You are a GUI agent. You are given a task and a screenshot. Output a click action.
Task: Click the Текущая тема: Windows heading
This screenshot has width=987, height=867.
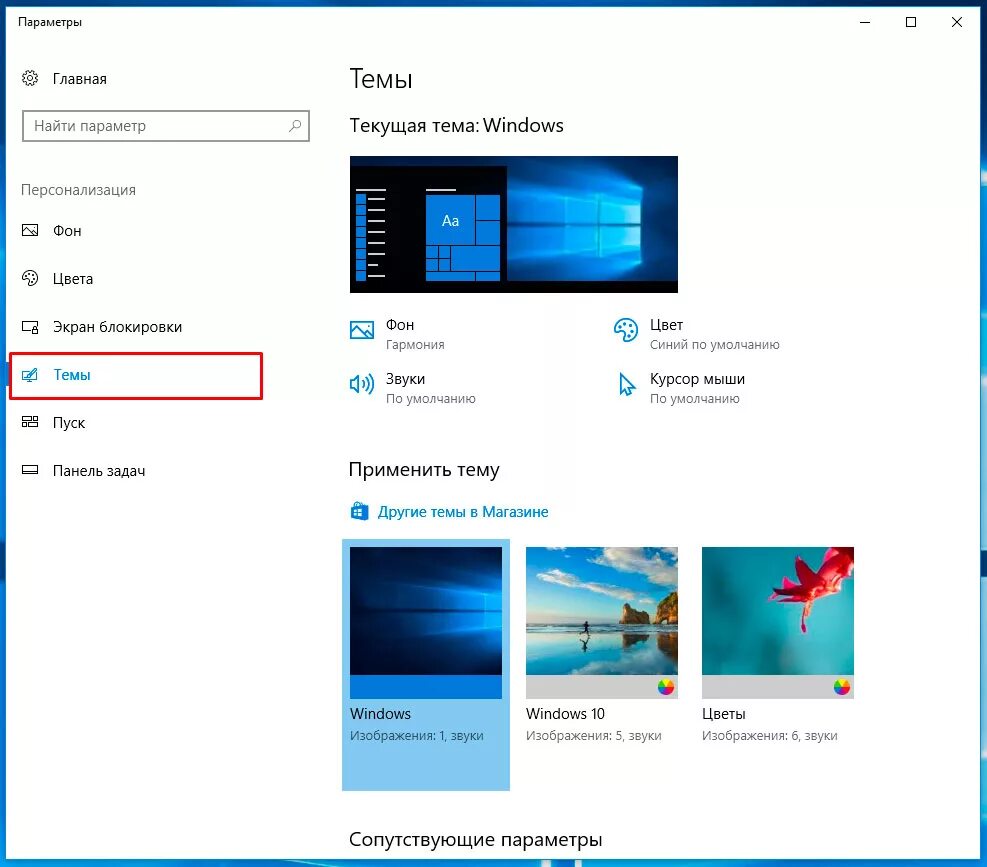456,125
